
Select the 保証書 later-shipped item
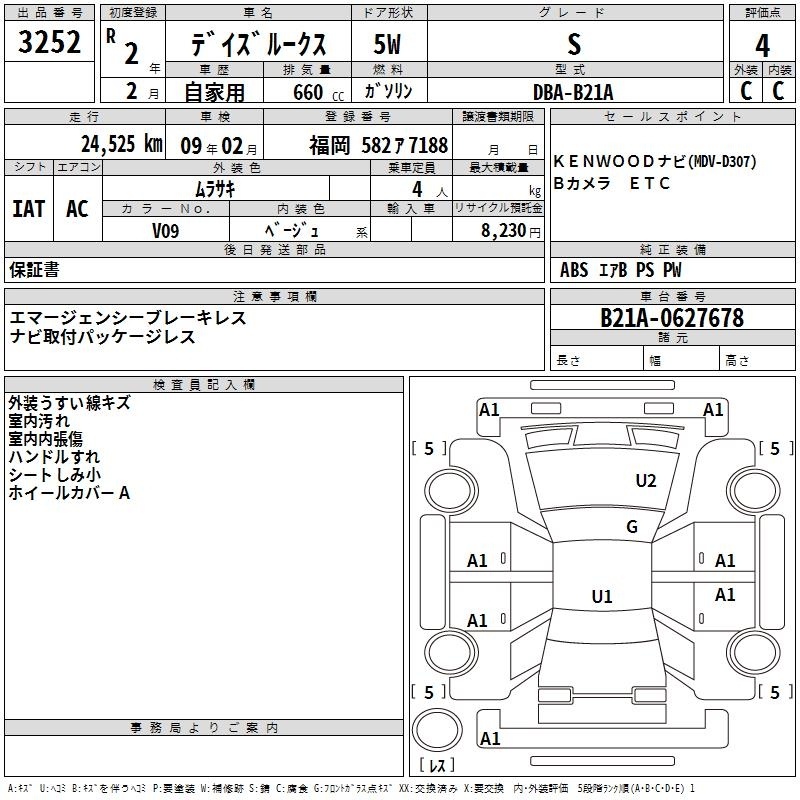click(34, 269)
